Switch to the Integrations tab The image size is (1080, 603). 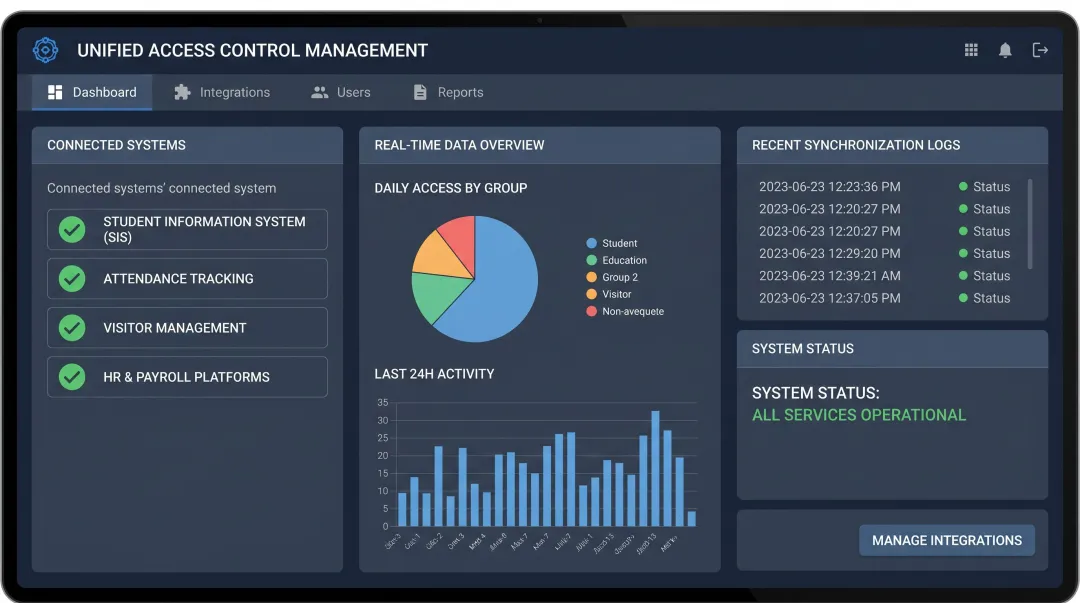coord(234,92)
